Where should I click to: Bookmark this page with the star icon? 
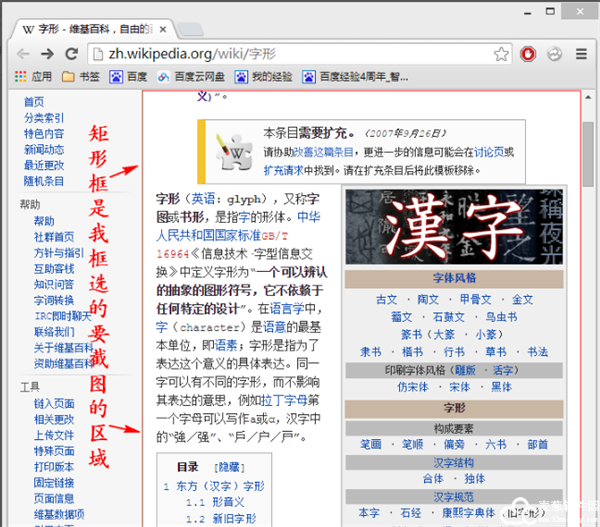(501, 54)
